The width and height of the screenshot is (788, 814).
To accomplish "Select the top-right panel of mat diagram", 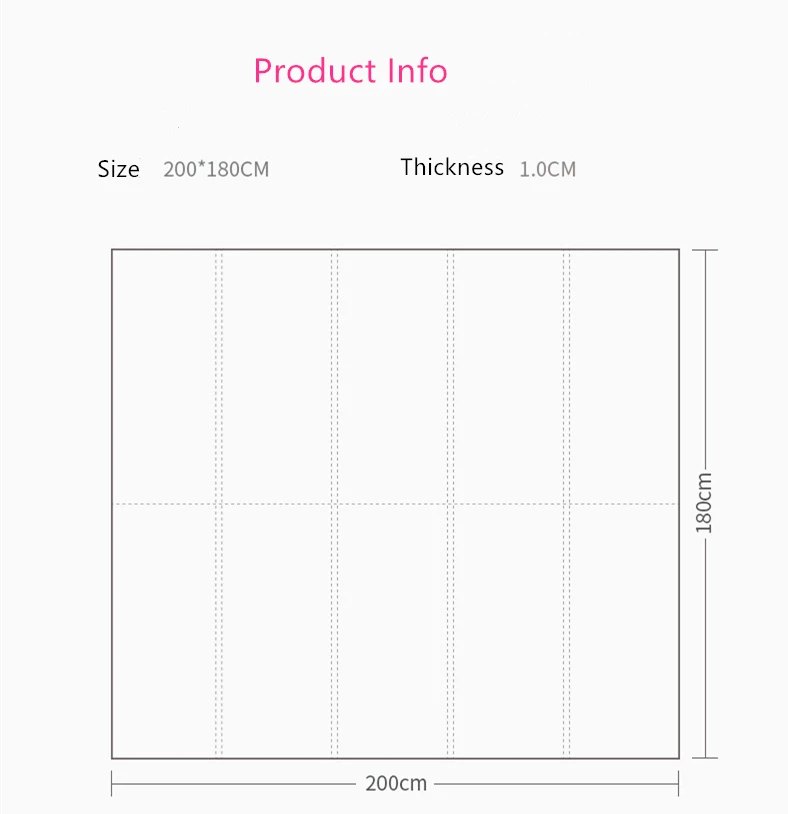I will tap(624, 377).
